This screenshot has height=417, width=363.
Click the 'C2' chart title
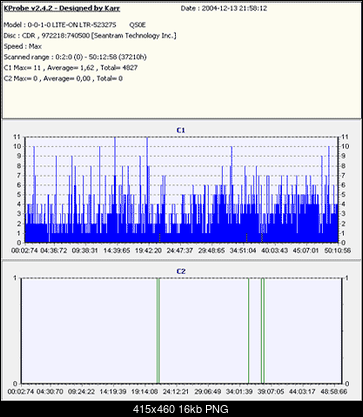pos(181,271)
